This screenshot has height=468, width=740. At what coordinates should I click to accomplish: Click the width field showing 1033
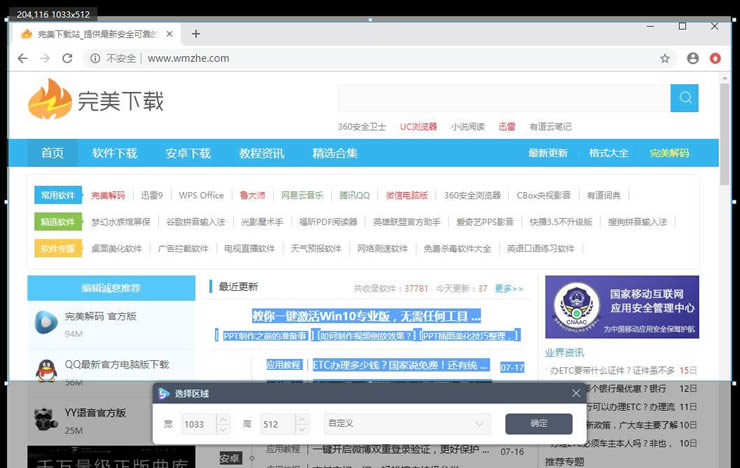click(x=200, y=424)
